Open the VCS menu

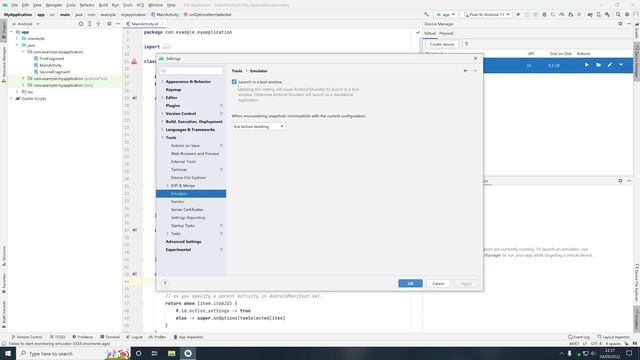140,5
